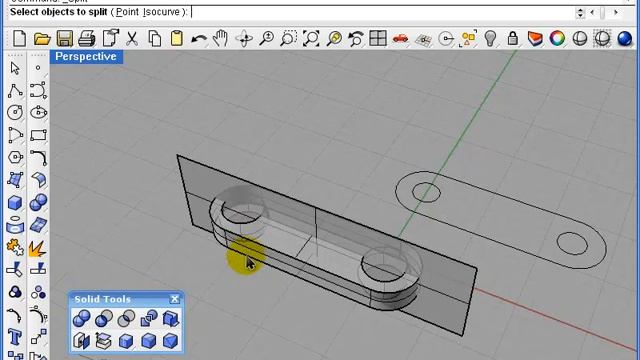Click the command area left scroll arrow

(x=592, y=13)
